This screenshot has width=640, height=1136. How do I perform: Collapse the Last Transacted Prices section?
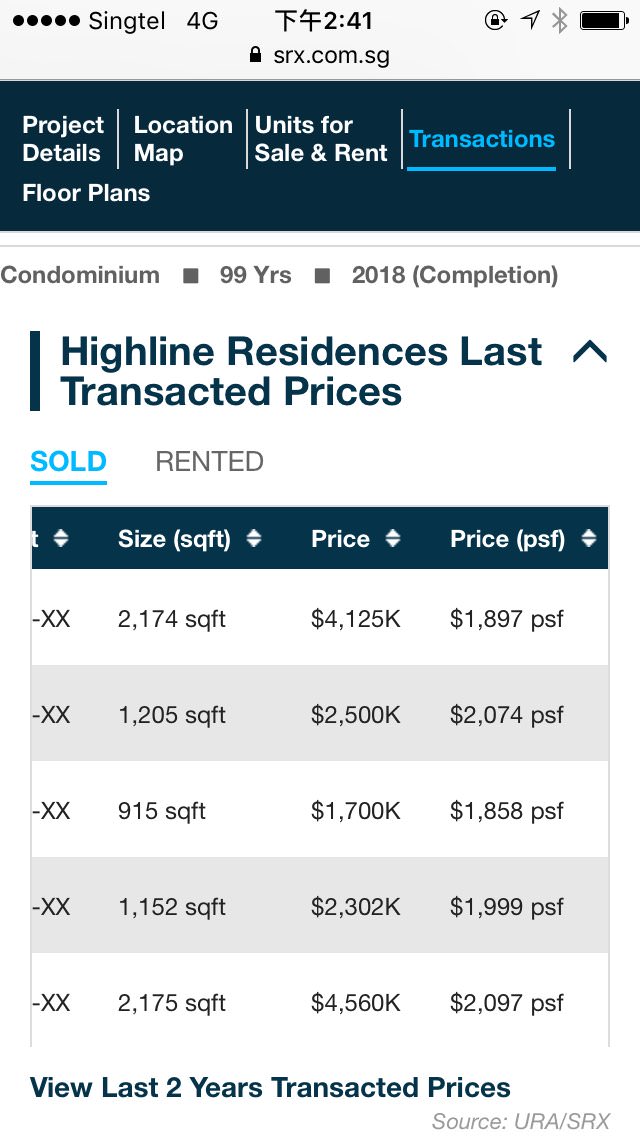click(589, 351)
